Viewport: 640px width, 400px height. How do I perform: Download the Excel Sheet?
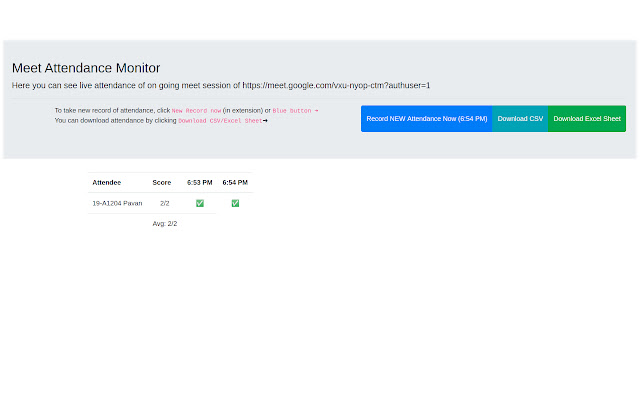[587, 119]
